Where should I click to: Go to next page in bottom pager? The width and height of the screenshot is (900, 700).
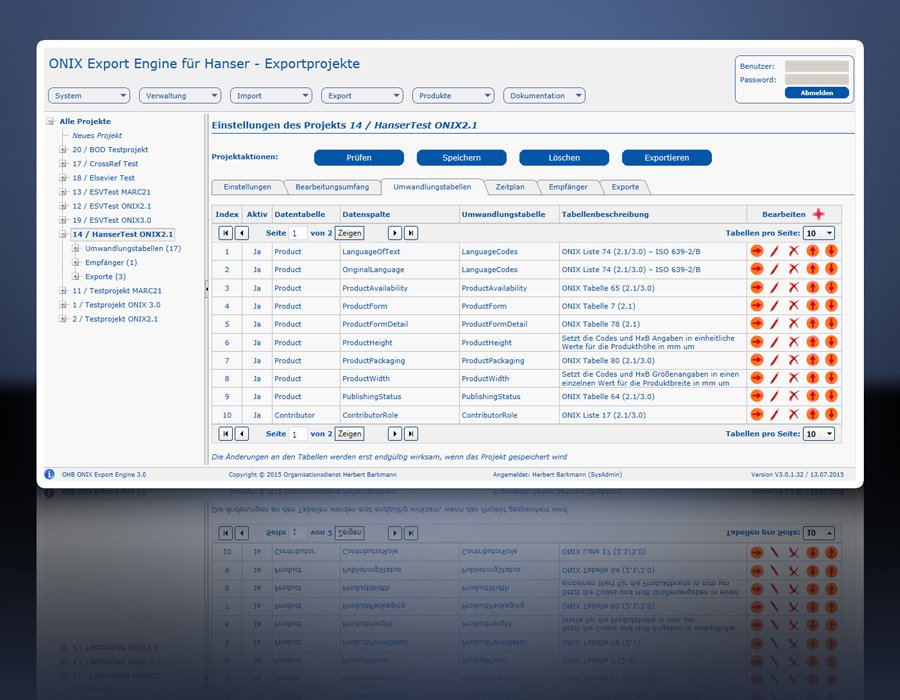click(395, 434)
